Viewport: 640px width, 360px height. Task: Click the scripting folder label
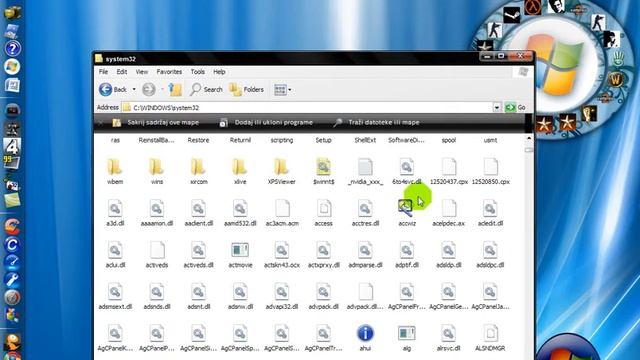click(x=282, y=140)
